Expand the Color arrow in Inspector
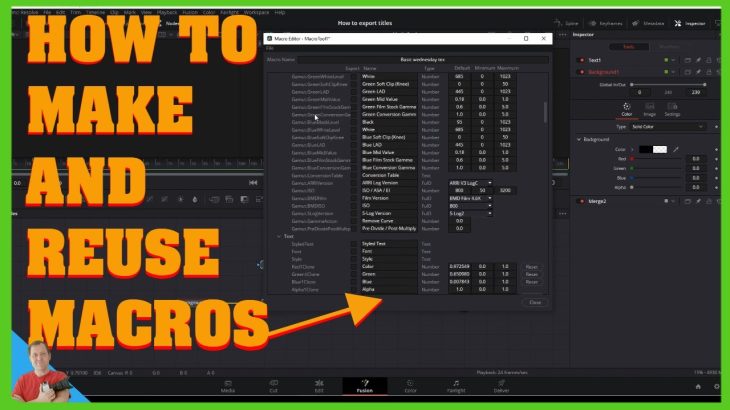730x410 pixels. tap(632, 149)
